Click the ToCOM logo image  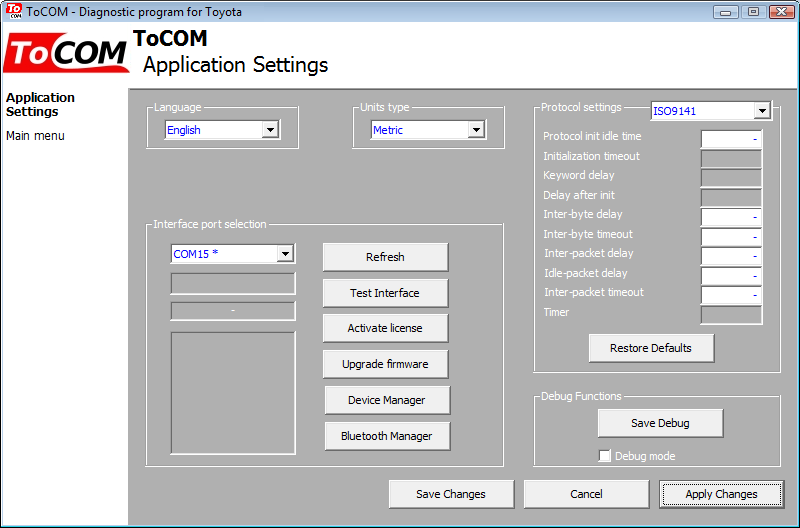click(66, 53)
